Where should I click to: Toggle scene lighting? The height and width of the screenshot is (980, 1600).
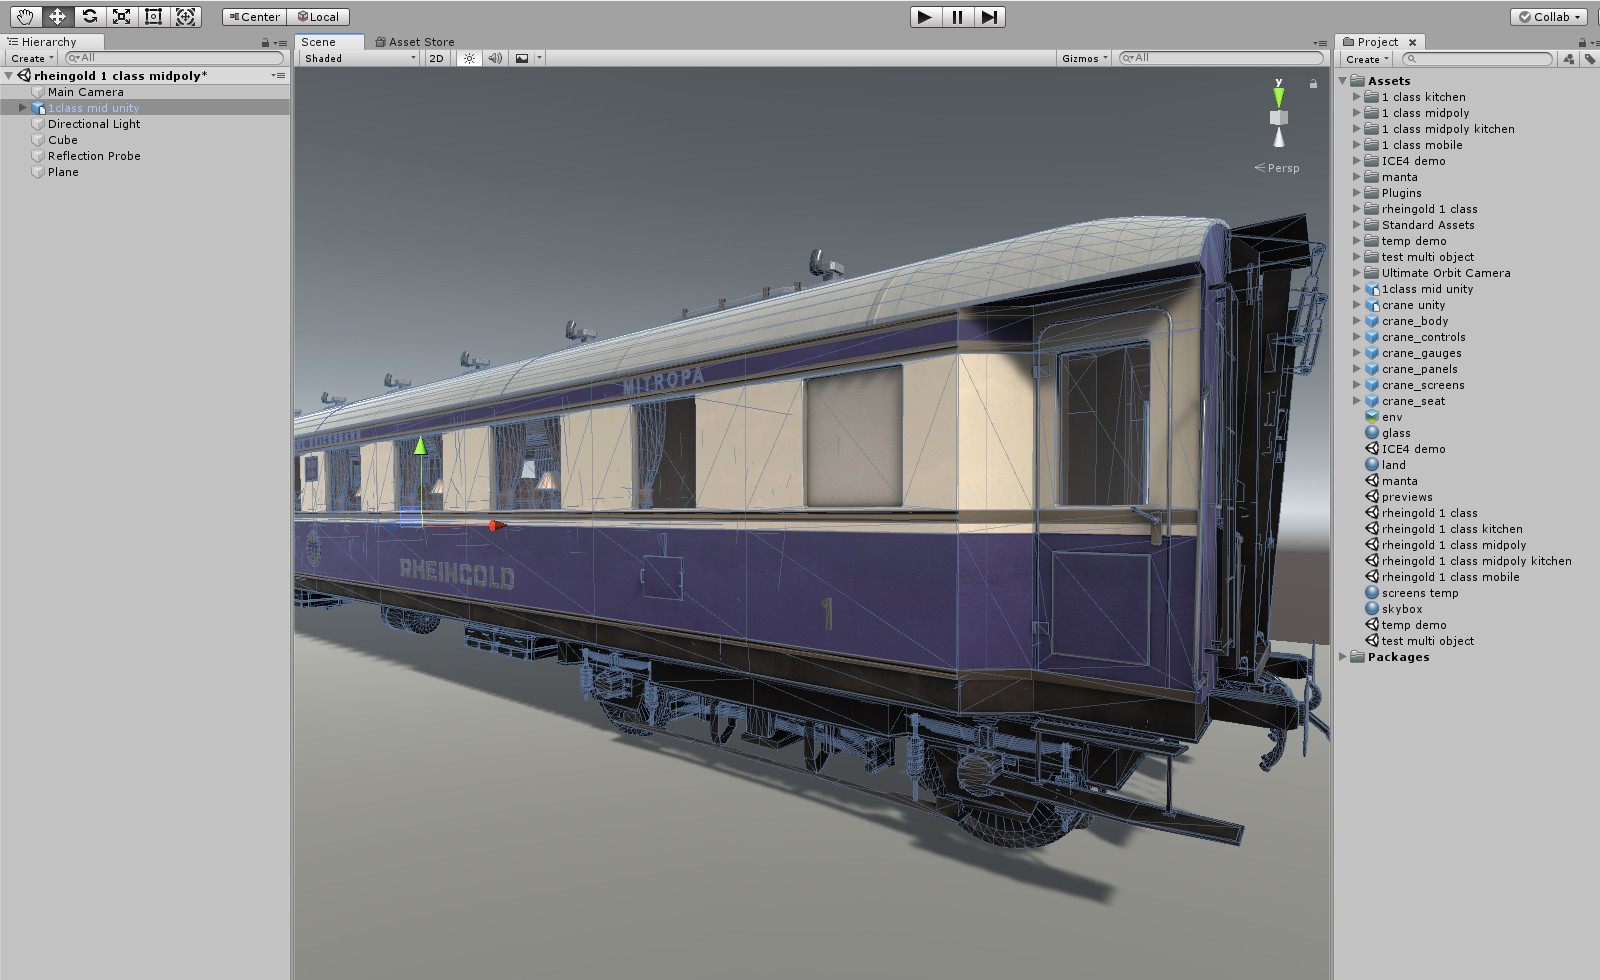469,58
